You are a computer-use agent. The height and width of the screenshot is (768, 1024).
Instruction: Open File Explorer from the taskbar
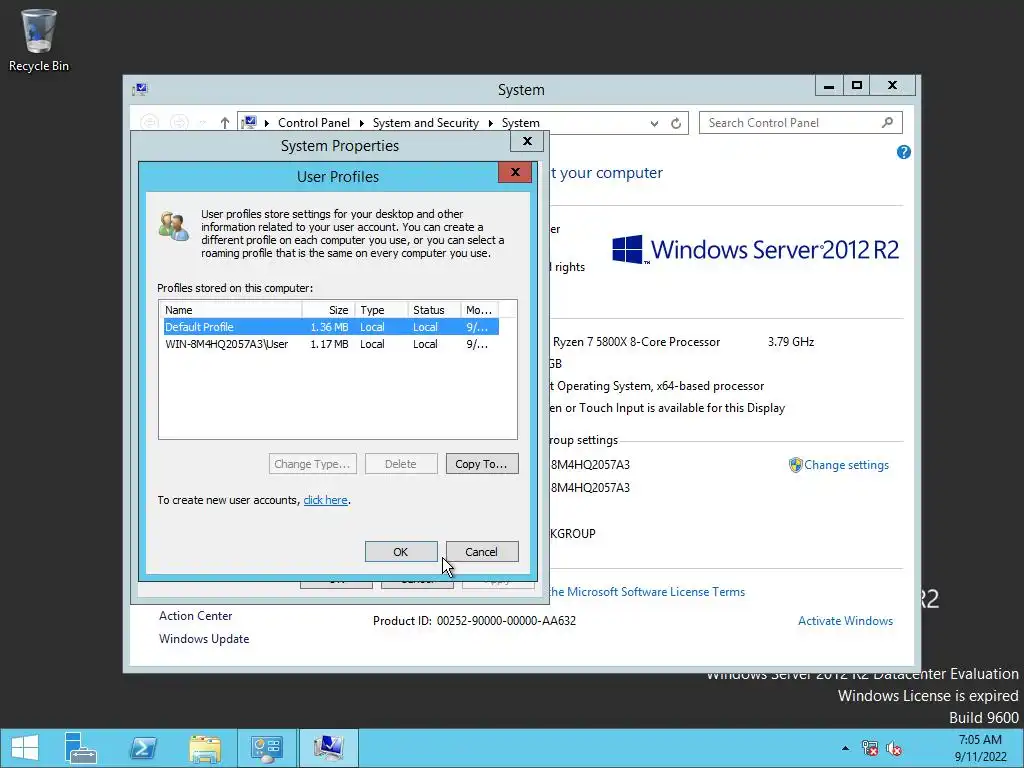[205, 748]
